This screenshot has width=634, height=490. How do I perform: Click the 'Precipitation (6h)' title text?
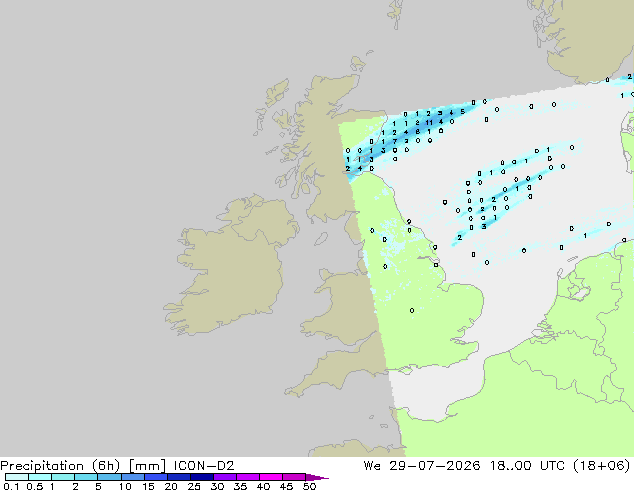pyautogui.click(x=60, y=466)
